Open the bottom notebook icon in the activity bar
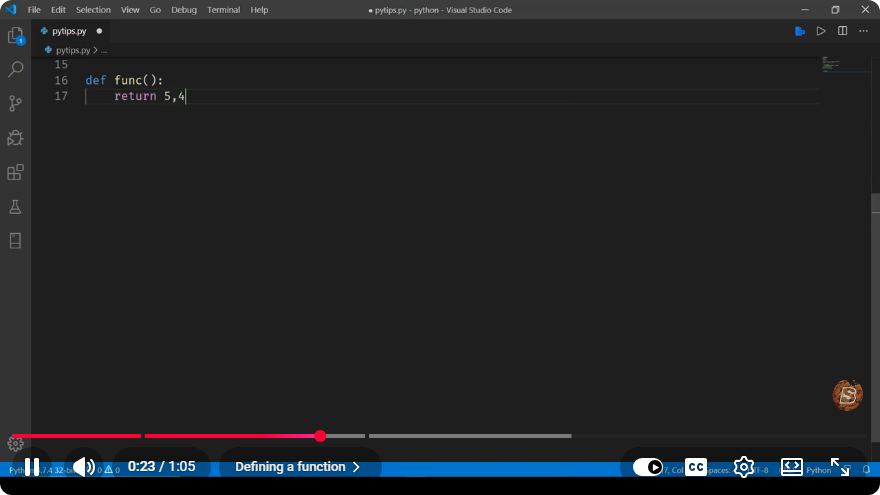 (16, 241)
